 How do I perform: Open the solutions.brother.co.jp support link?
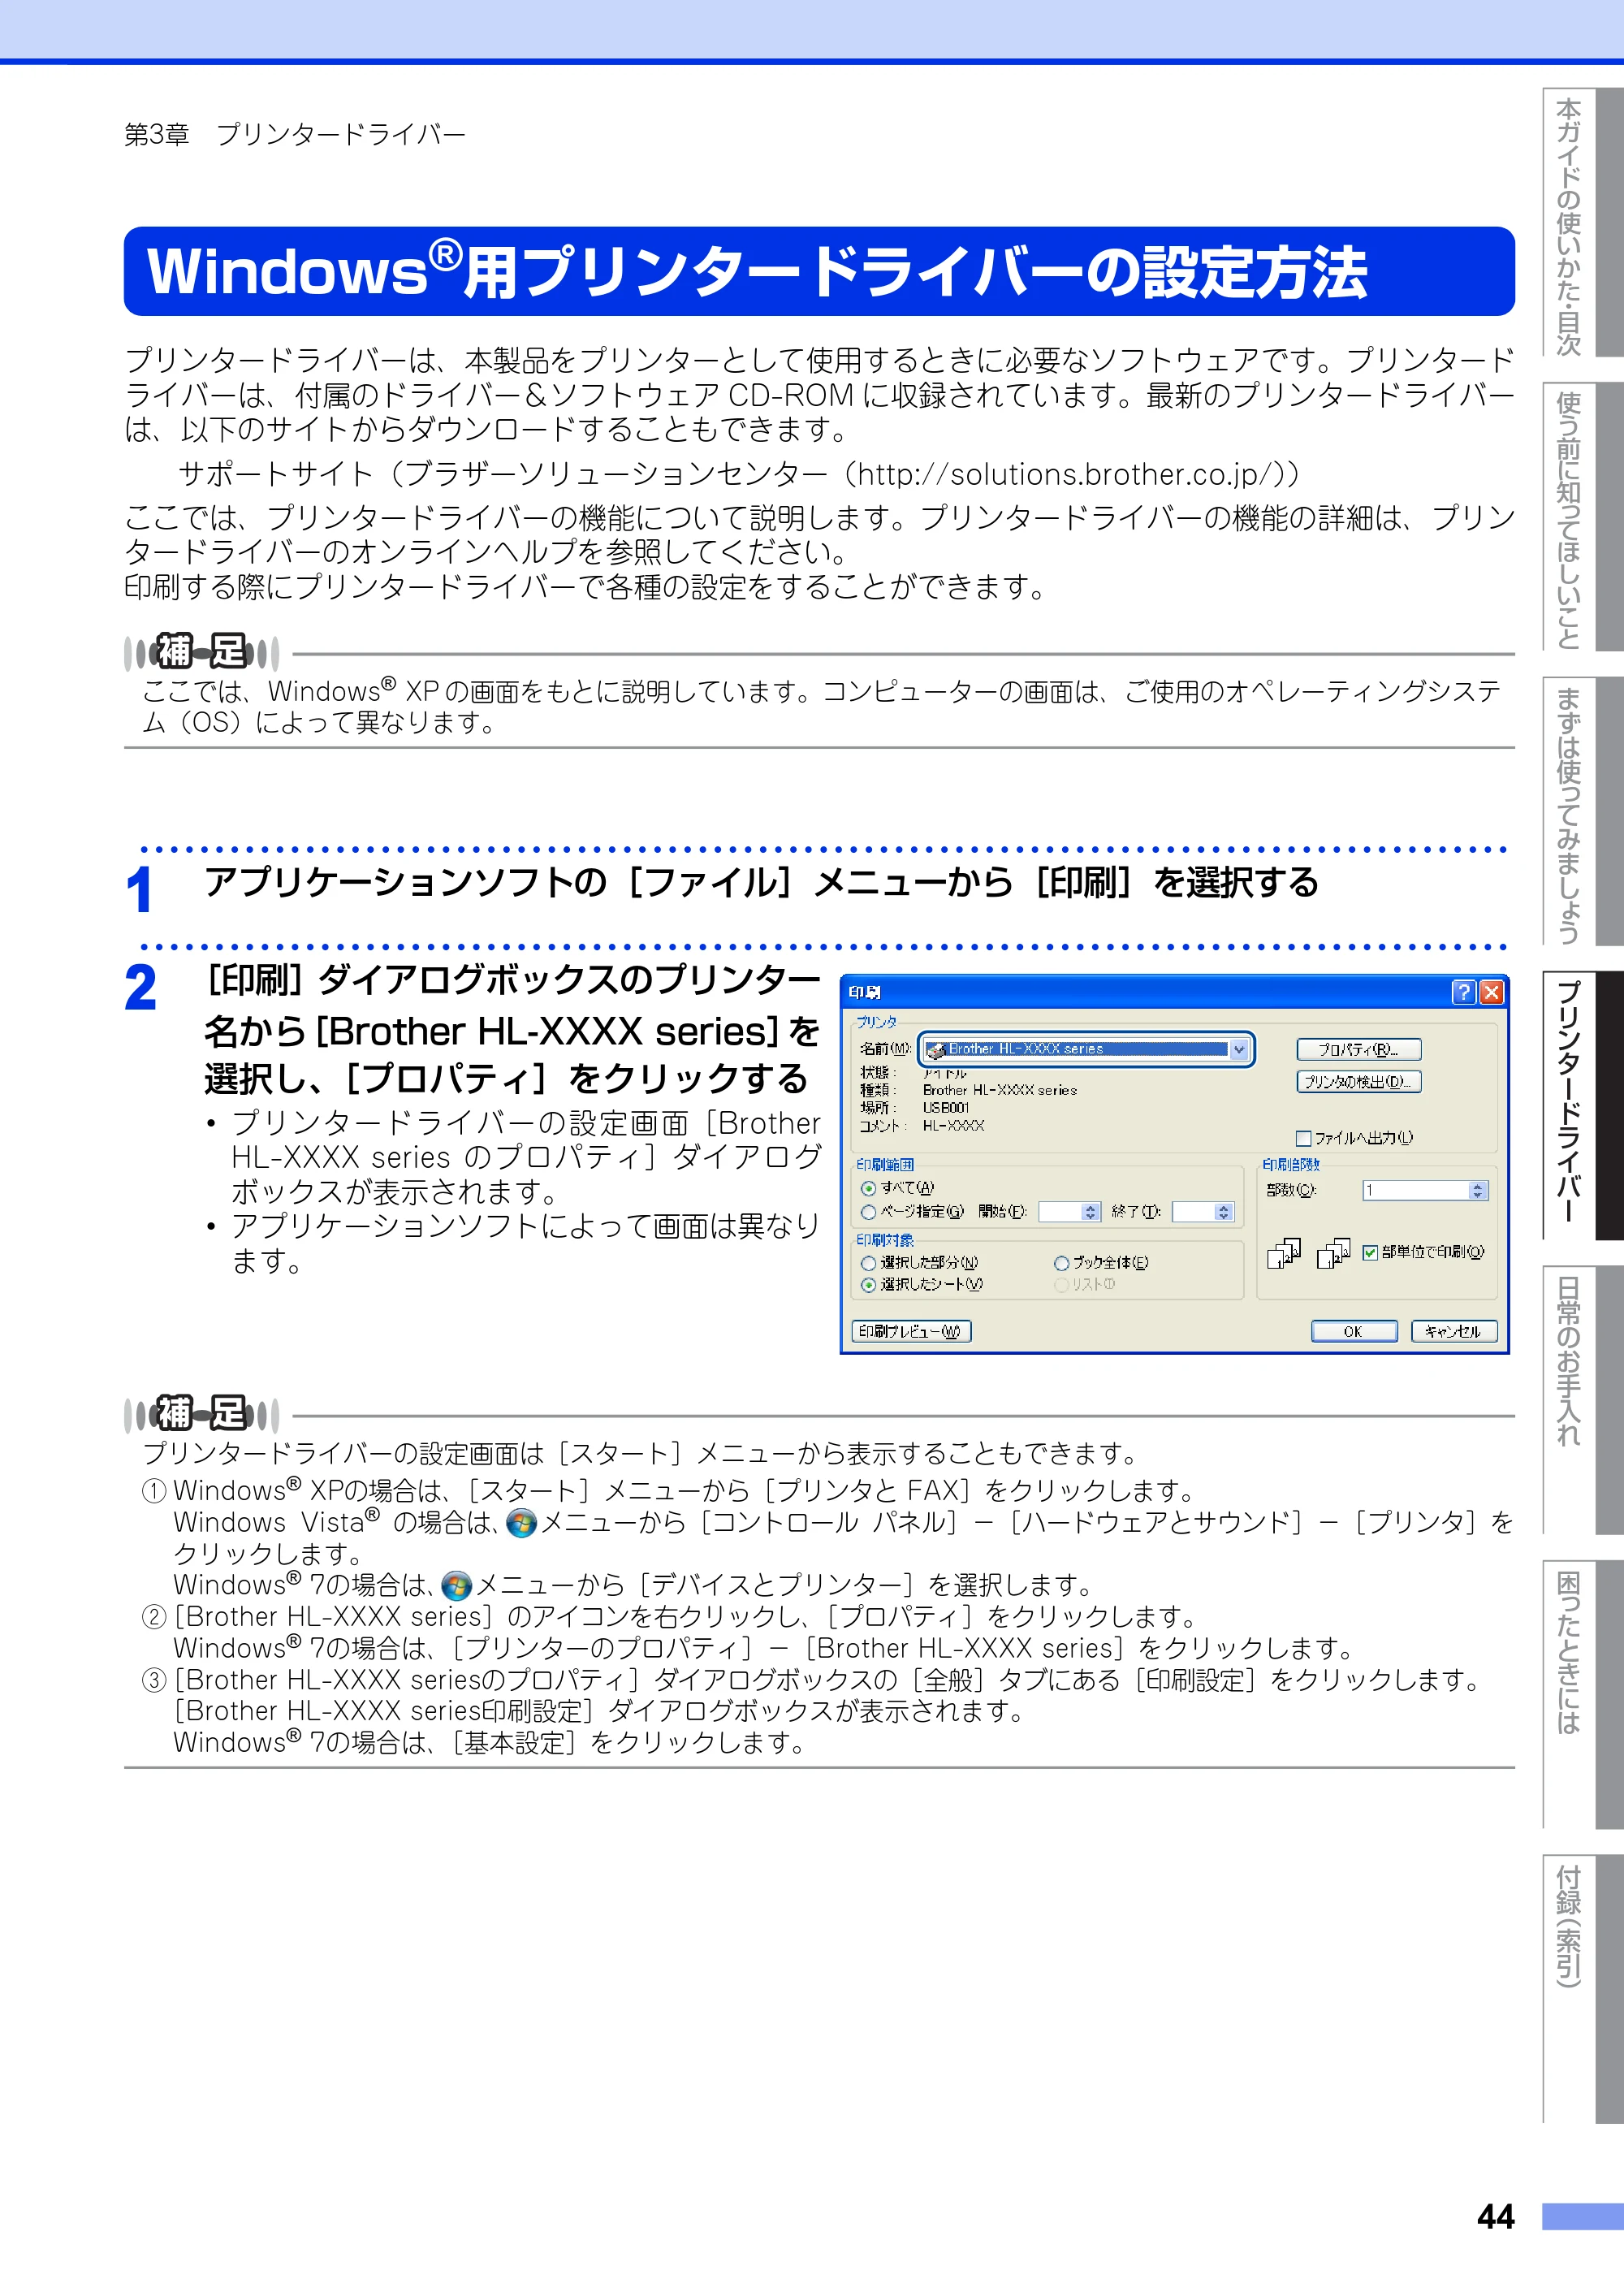1066,474
